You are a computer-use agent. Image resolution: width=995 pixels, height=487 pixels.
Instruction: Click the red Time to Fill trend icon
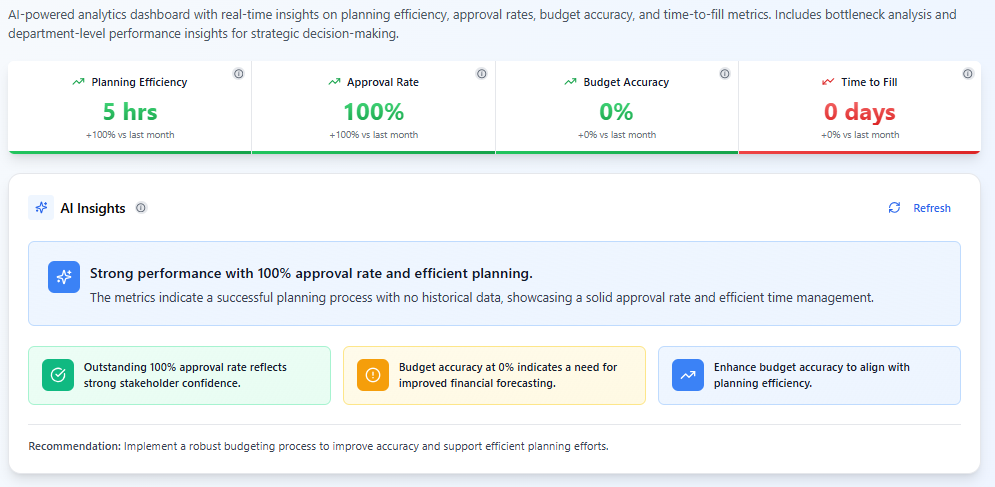pyautogui.click(x=827, y=82)
